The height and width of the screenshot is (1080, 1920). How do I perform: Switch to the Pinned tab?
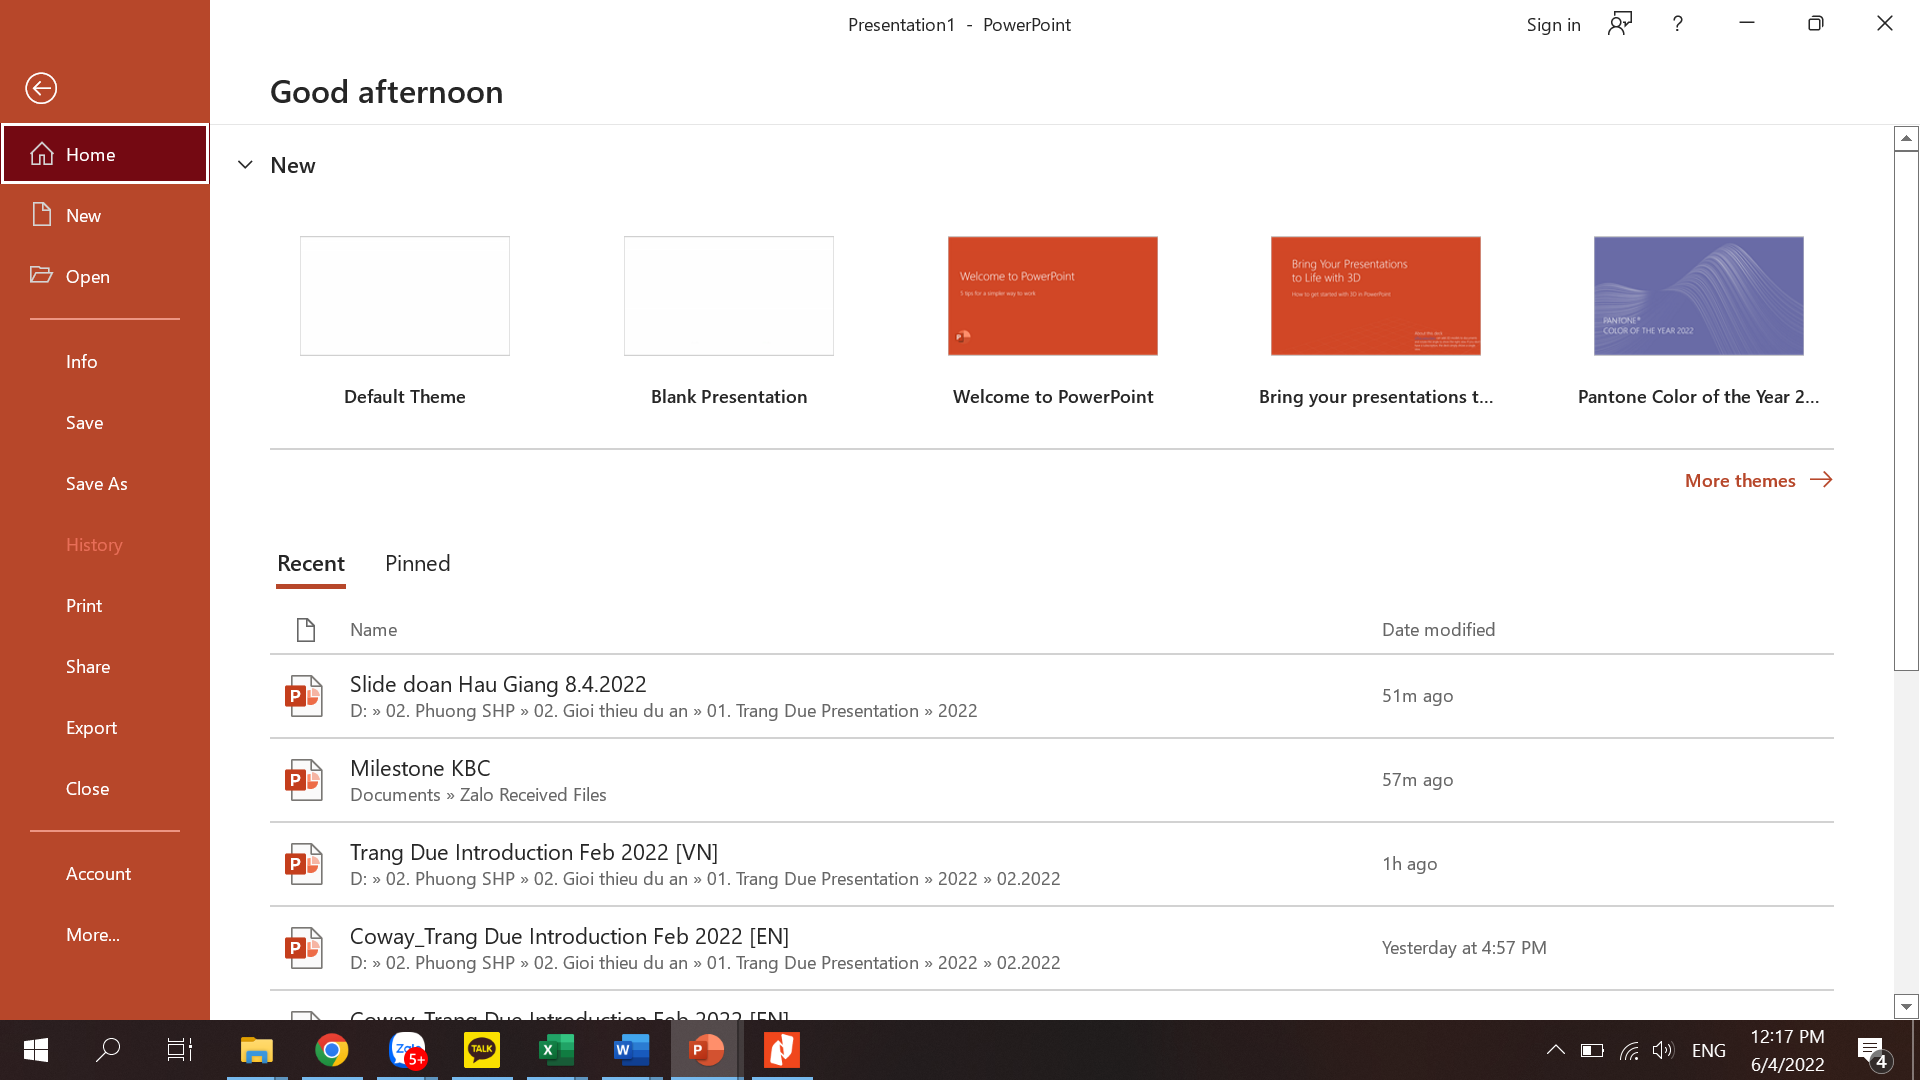[x=418, y=563]
